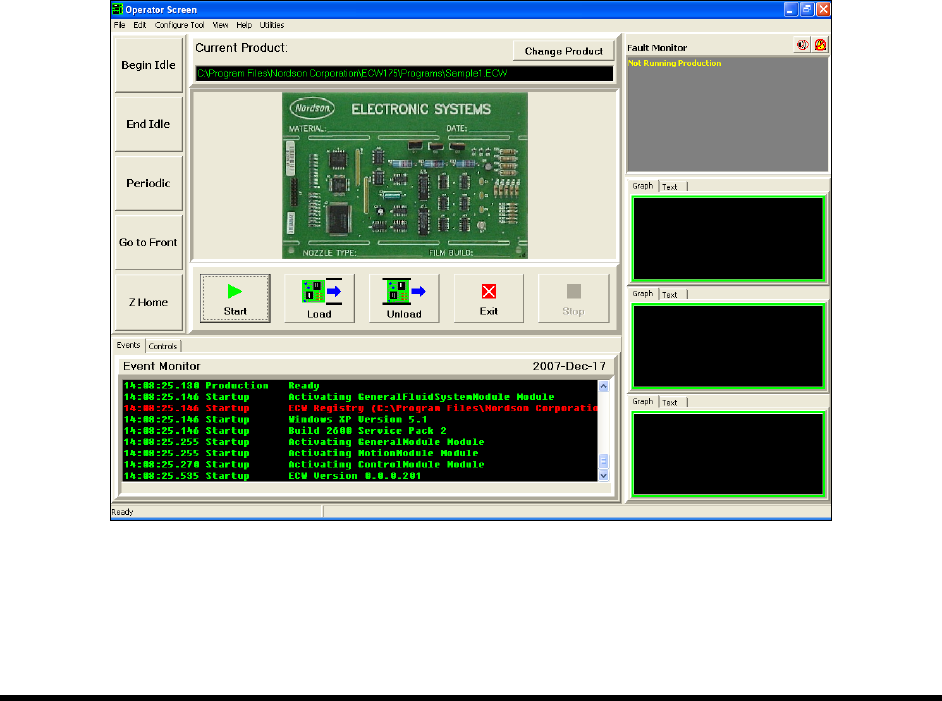Click the Begin Idle button

(x=149, y=65)
